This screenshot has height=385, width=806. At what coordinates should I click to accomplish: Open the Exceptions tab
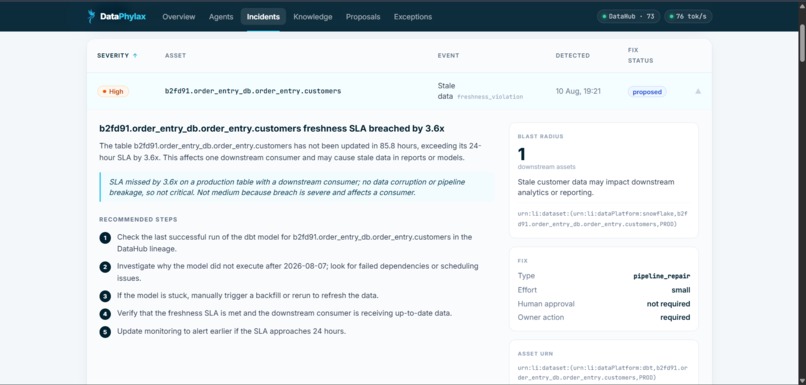click(x=413, y=17)
